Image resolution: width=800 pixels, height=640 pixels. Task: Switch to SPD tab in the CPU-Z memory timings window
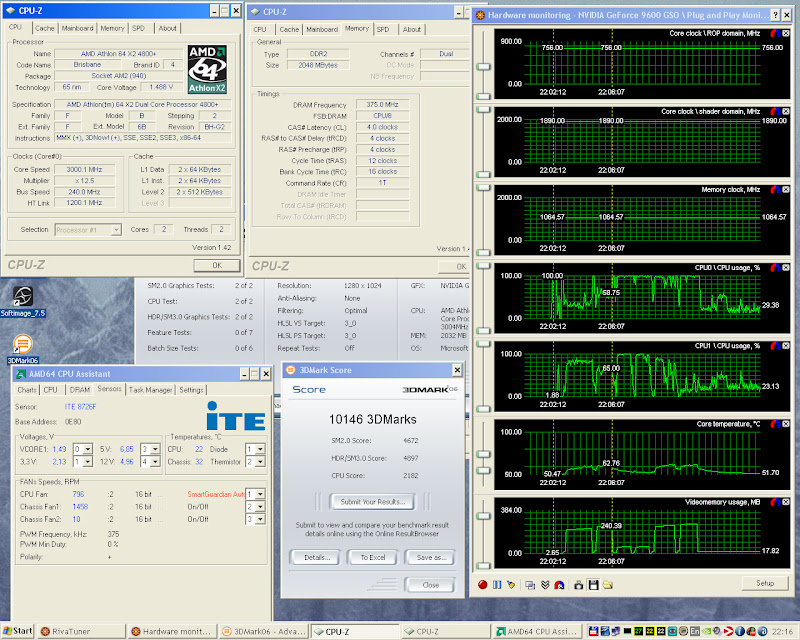point(383,30)
